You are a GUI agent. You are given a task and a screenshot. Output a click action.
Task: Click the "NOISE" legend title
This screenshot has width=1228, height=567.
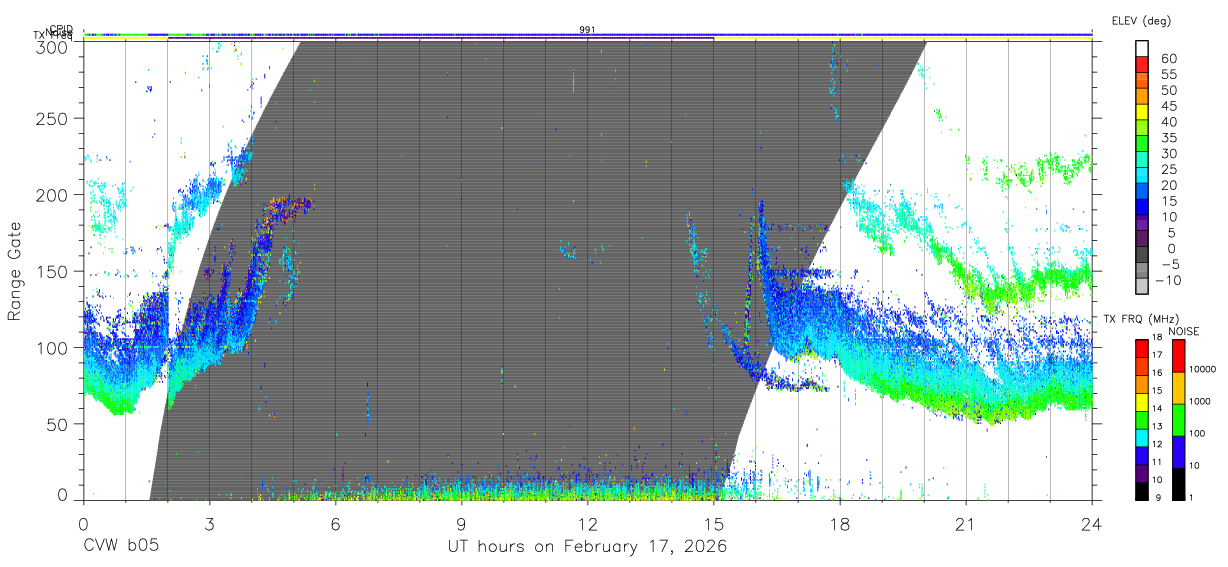click(x=1185, y=331)
